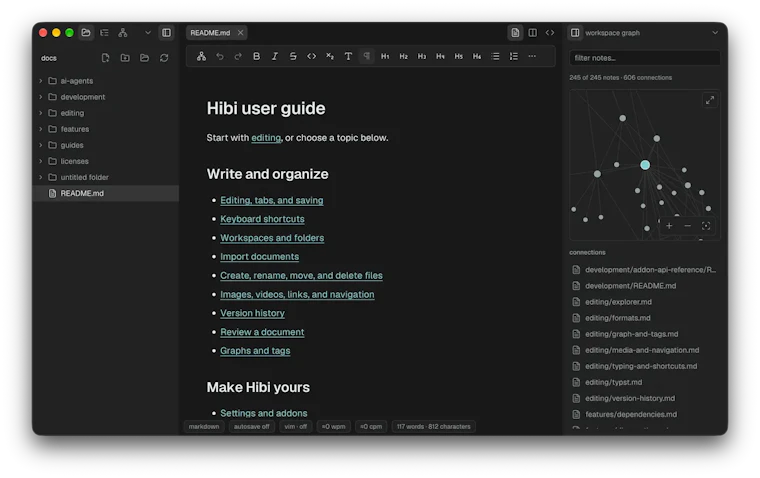Redo the last undone edit
This screenshot has height=478, width=760.
tap(238, 56)
